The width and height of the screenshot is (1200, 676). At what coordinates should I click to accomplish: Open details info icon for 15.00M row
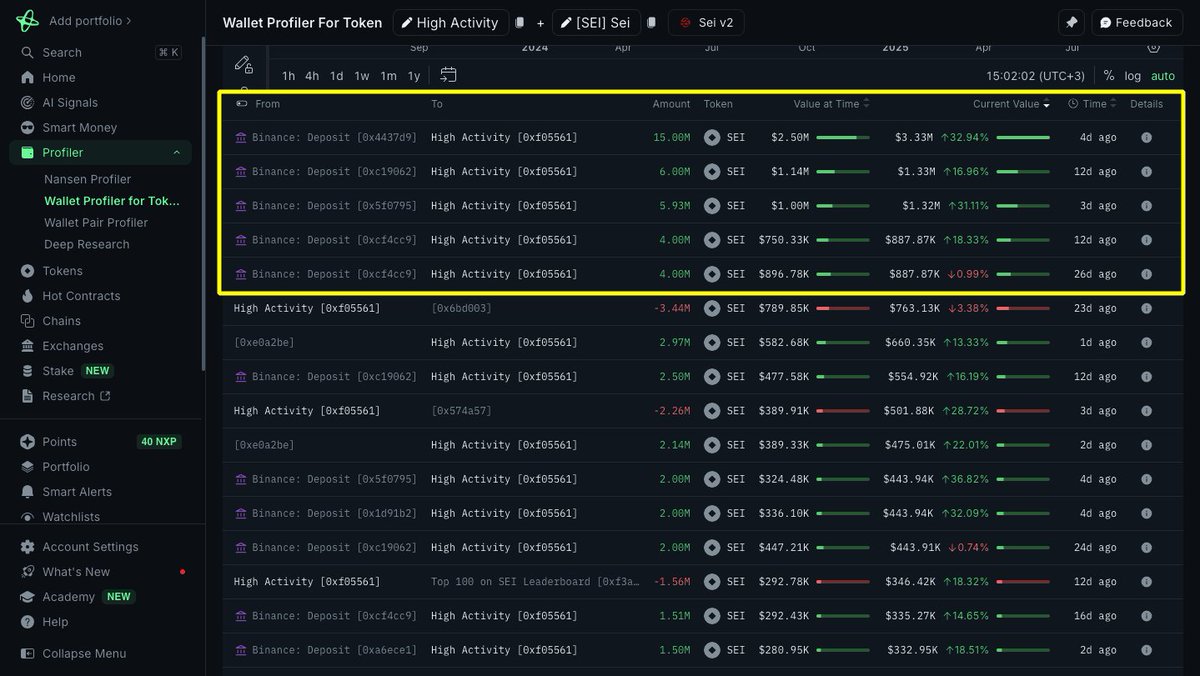(x=1147, y=138)
